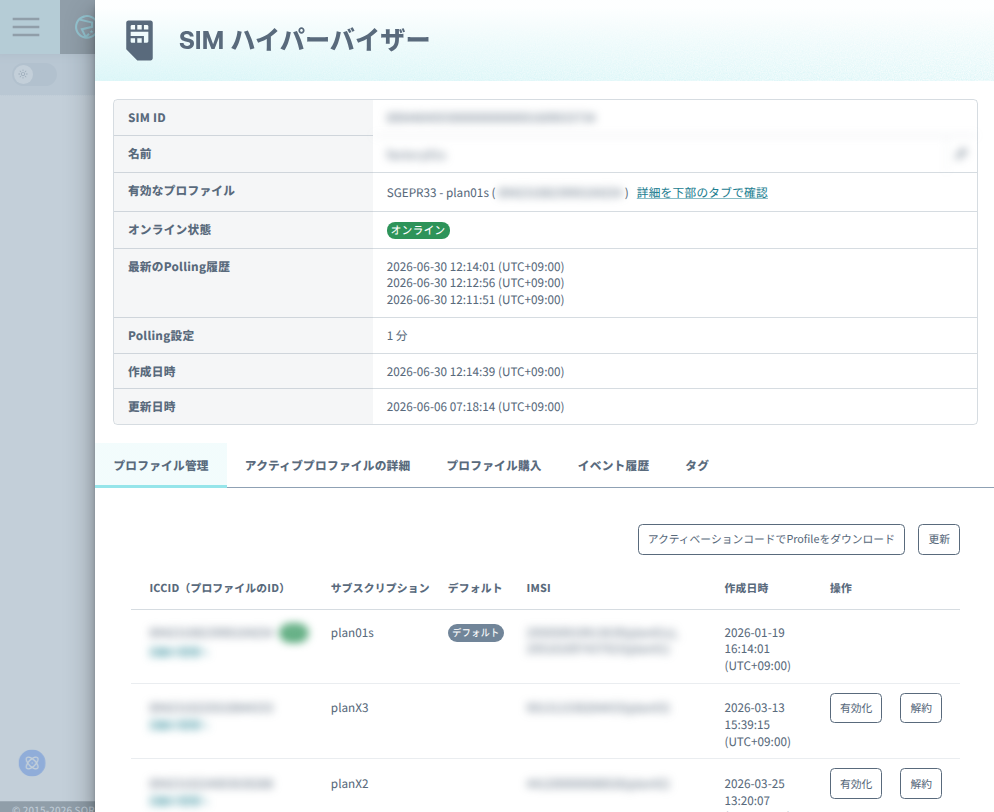Screen dimensions: 994x812
Task: Click アクティベーションコードでProfileをダウンロード button
Action: point(771,539)
